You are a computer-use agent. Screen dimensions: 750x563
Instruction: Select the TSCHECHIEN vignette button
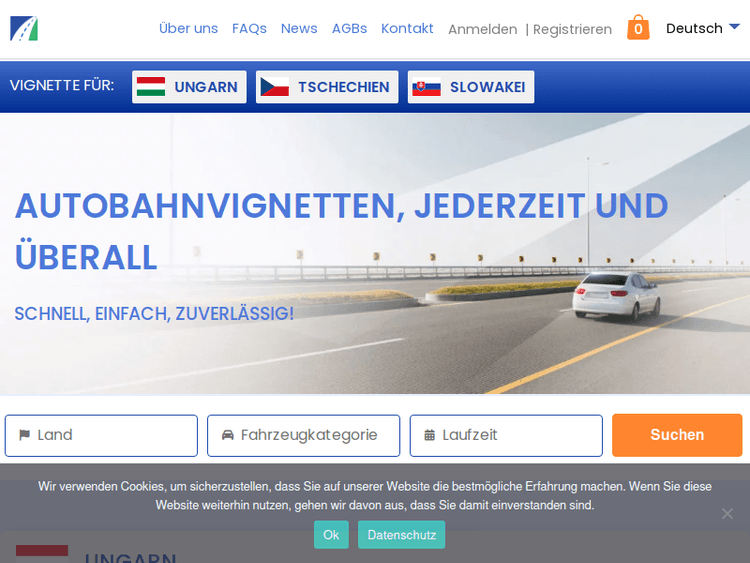(x=327, y=87)
